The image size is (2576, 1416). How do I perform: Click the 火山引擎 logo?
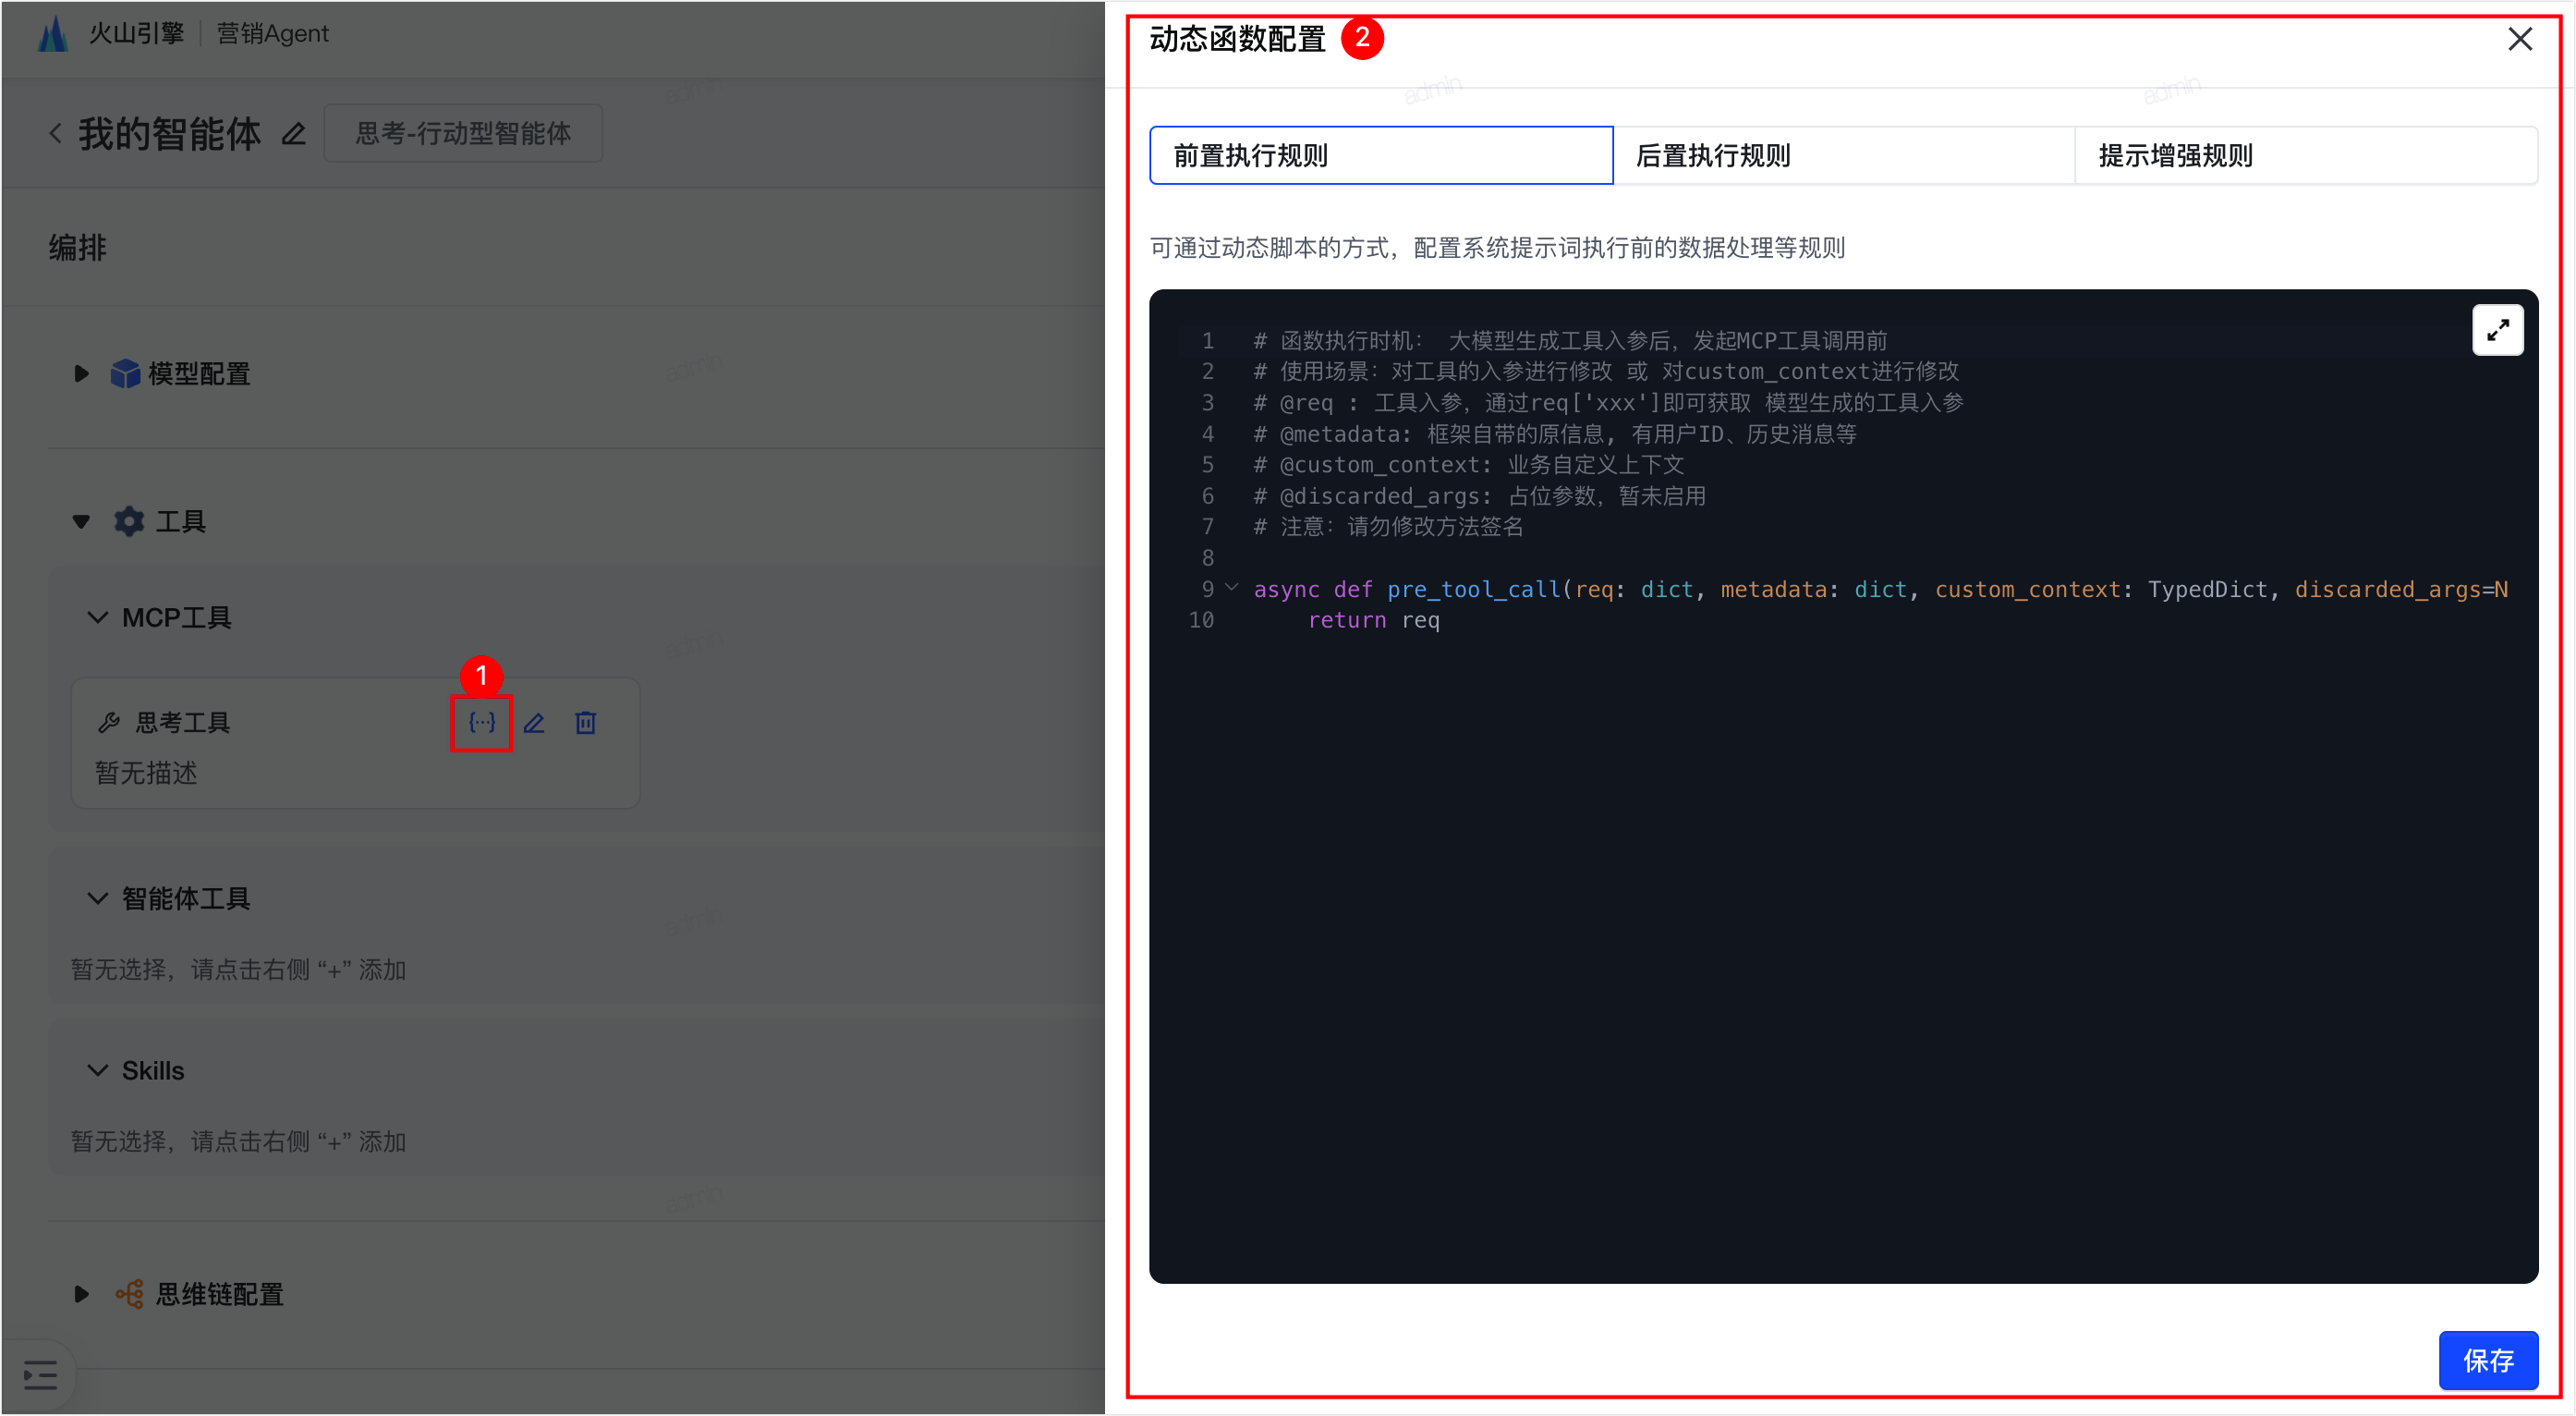(x=52, y=33)
